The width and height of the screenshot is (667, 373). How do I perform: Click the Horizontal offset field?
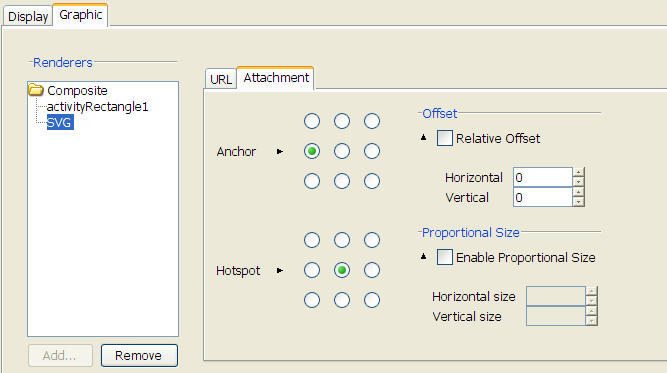click(x=543, y=177)
